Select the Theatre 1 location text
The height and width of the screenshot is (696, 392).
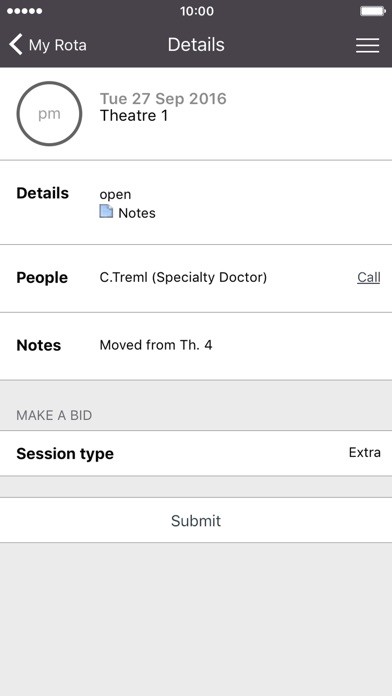pyautogui.click(x=134, y=115)
